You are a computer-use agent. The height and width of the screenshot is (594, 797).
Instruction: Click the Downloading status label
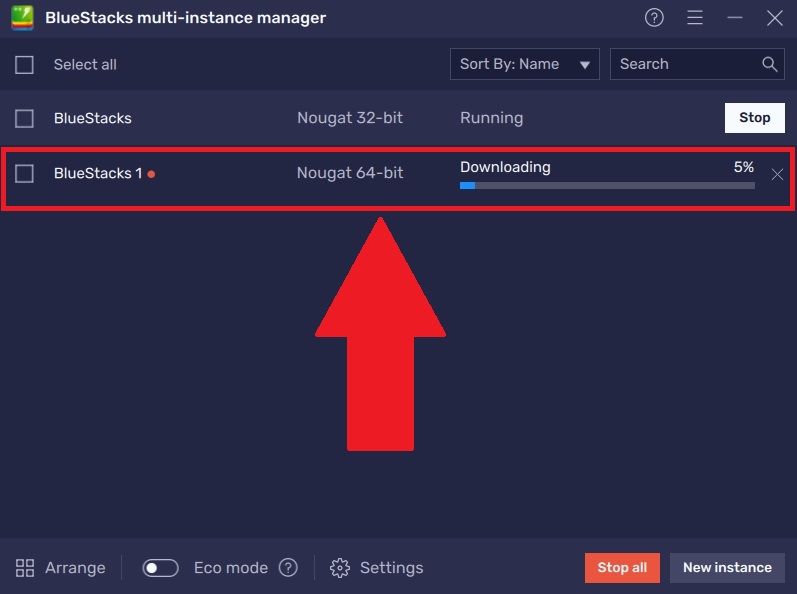[x=505, y=168]
